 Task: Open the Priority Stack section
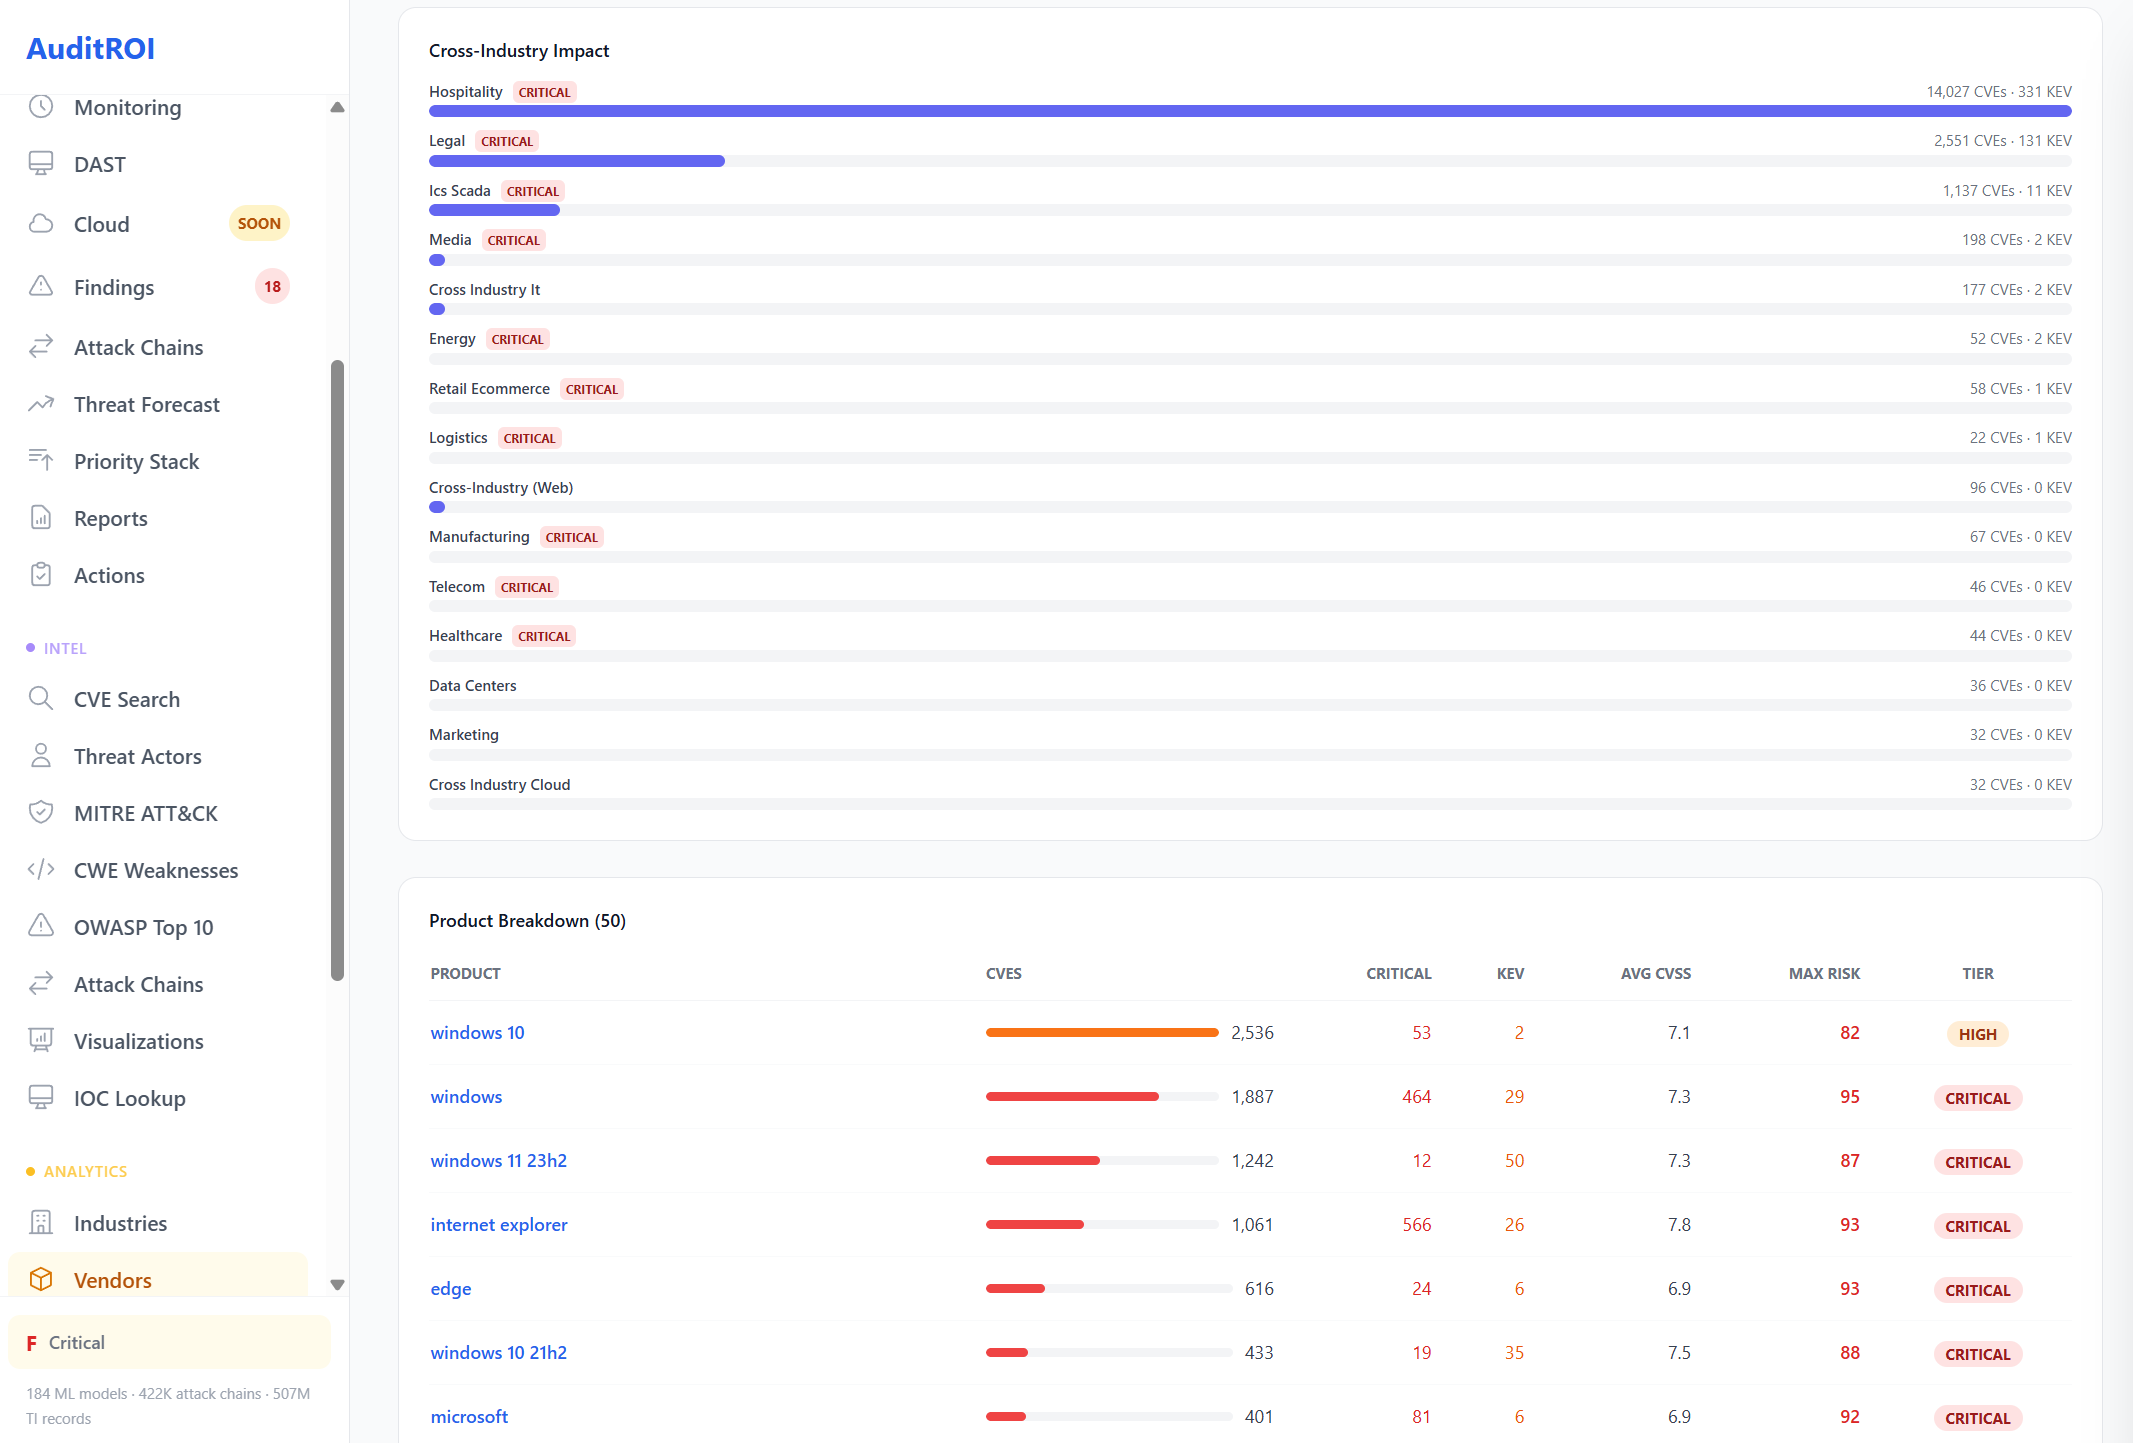pyautogui.click(x=158, y=461)
